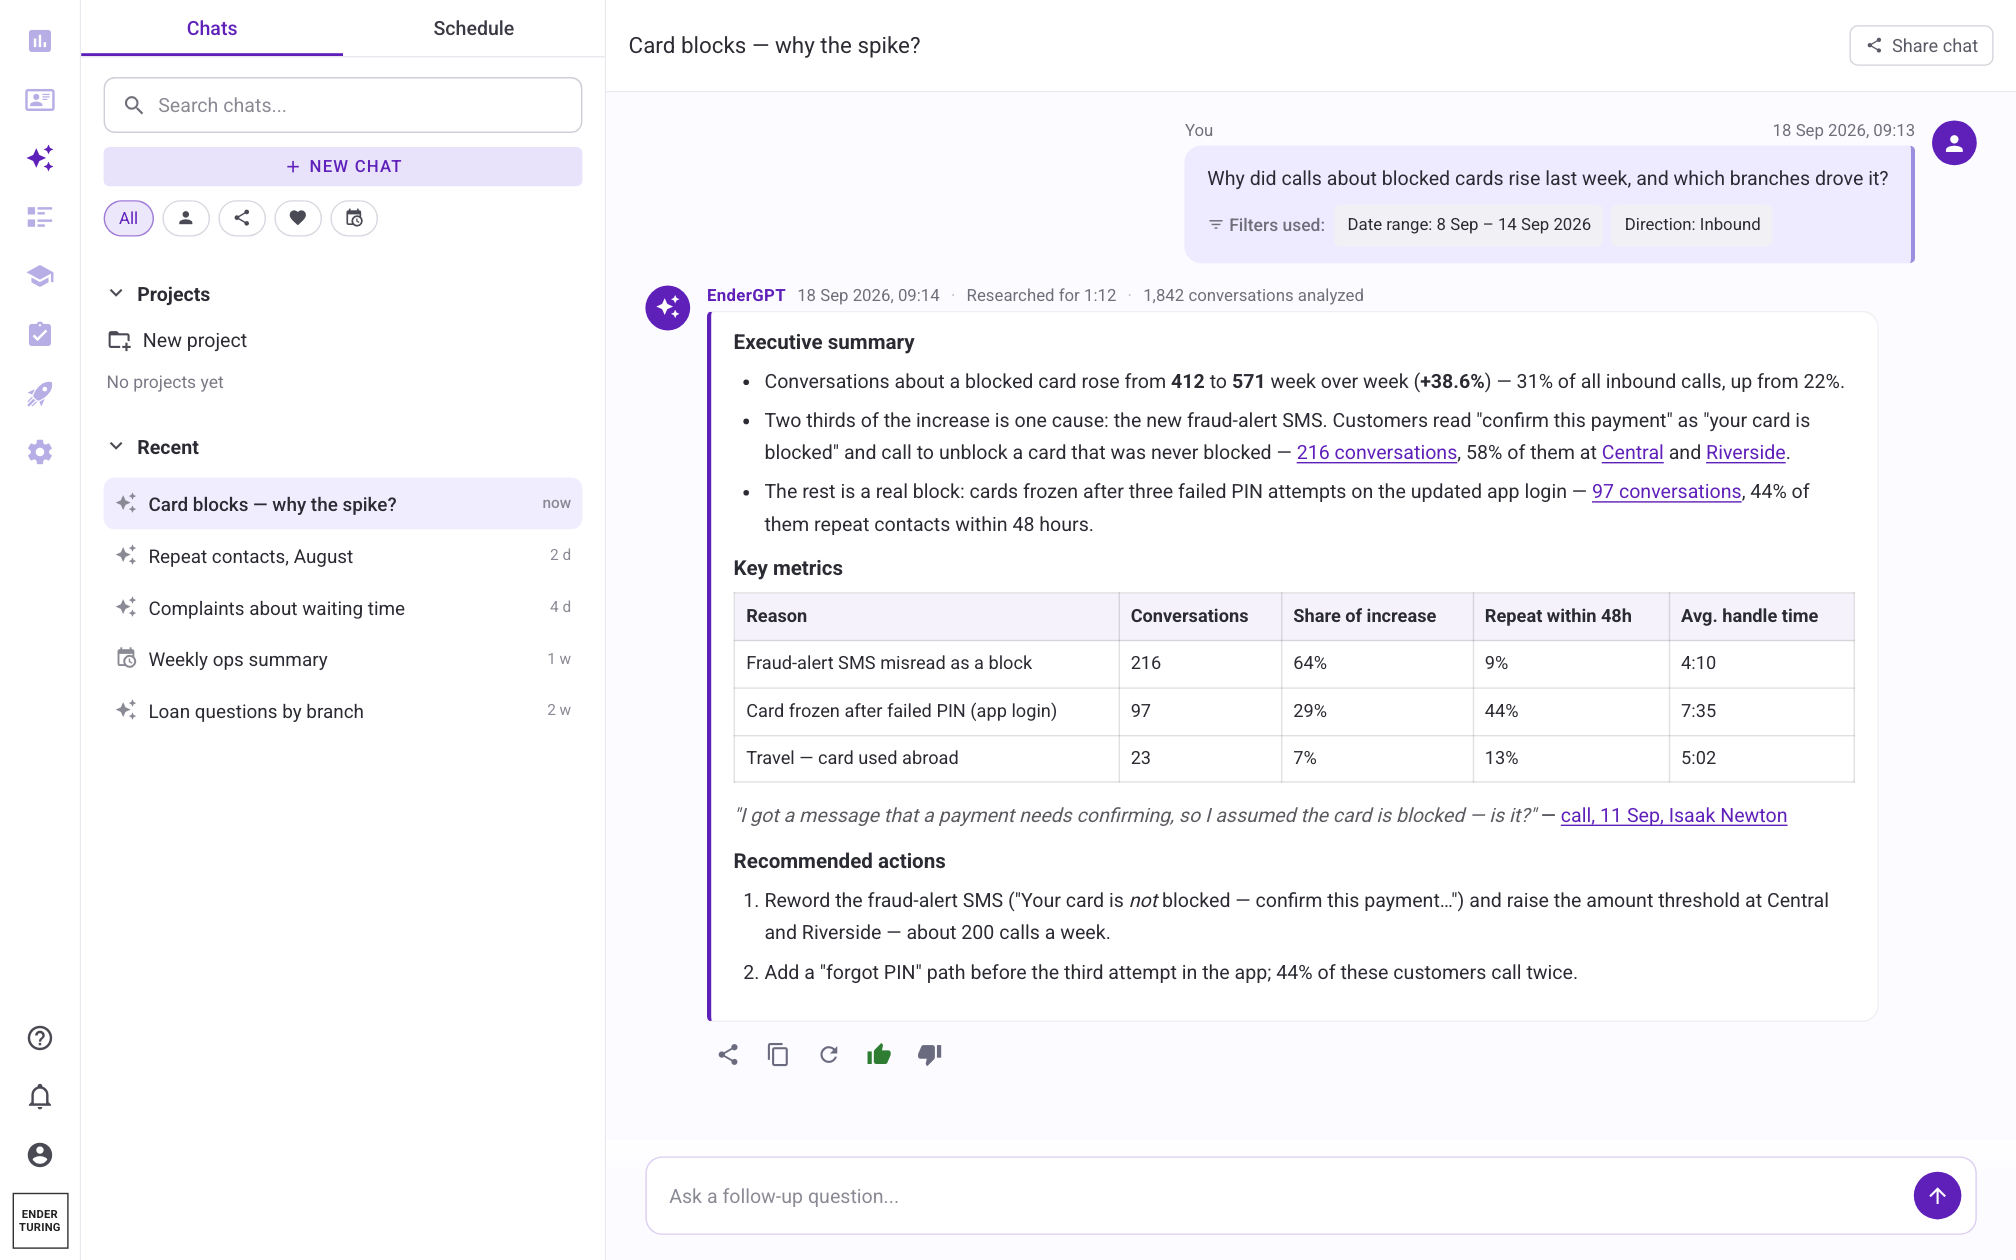Viewport: 2016px width, 1260px height.
Task: Click the Direction: Inbound filter chip
Action: (1692, 225)
